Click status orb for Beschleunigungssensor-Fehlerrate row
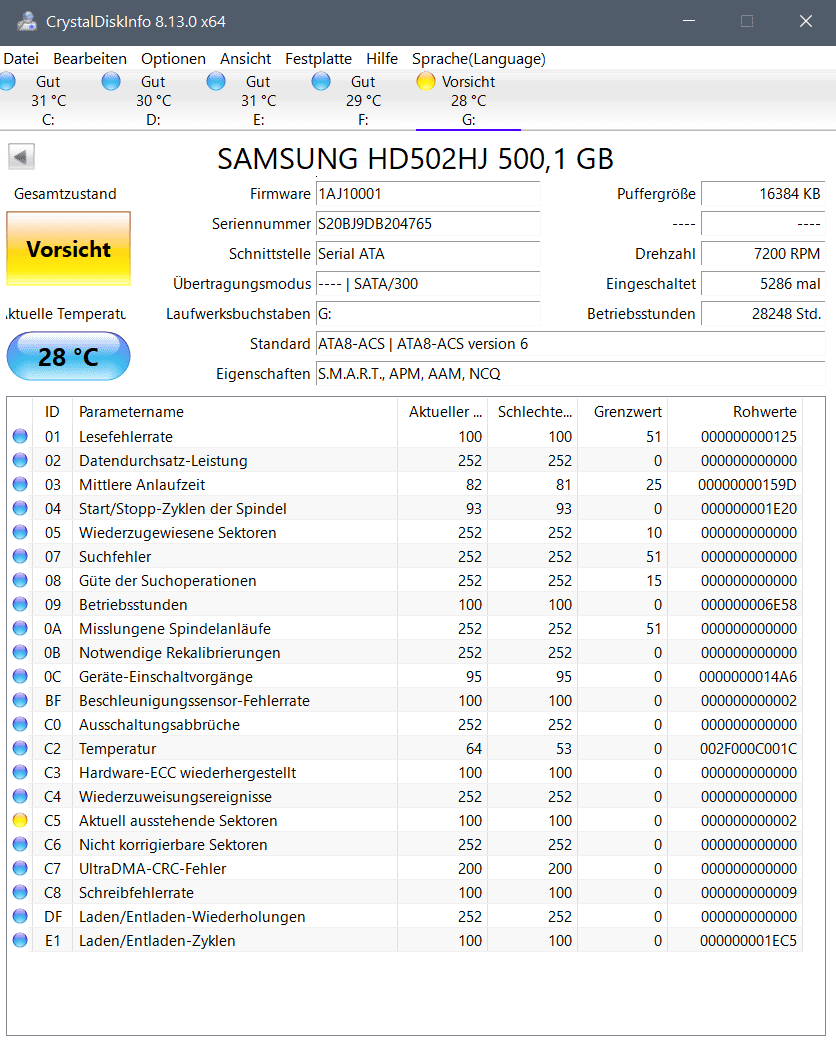This screenshot has width=836, height=1043. (20, 700)
